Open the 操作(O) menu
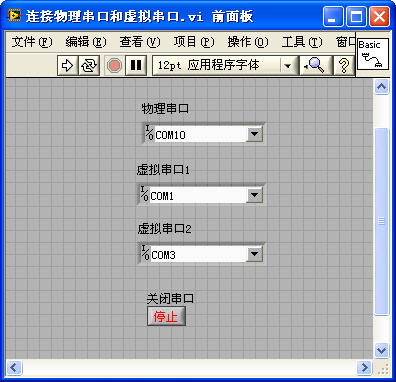The height and width of the screenshot is (382, 396). coord(248,42)
